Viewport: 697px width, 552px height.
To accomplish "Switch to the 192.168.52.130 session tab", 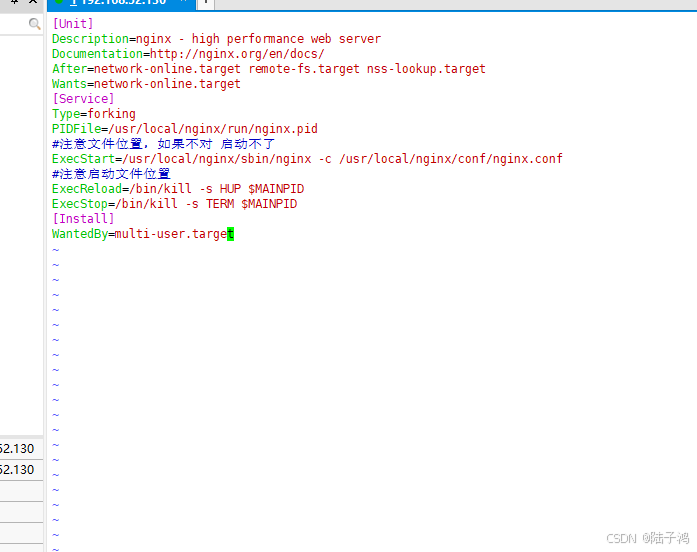I will (121, 3).
